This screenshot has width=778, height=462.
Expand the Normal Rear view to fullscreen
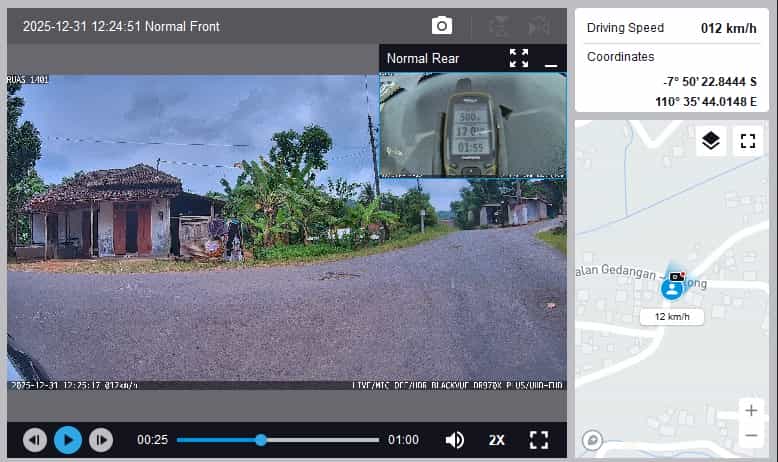(519, 58)
